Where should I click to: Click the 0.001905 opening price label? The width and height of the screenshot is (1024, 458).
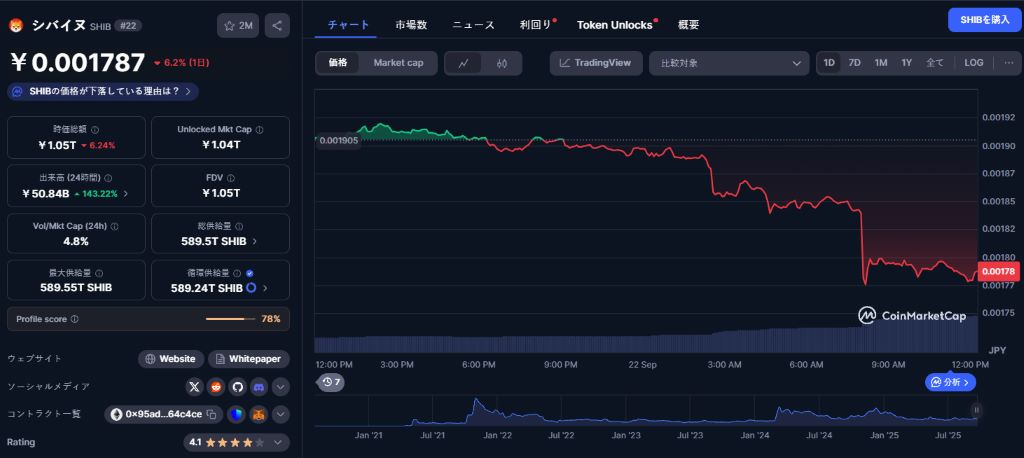tap(340, 140)
